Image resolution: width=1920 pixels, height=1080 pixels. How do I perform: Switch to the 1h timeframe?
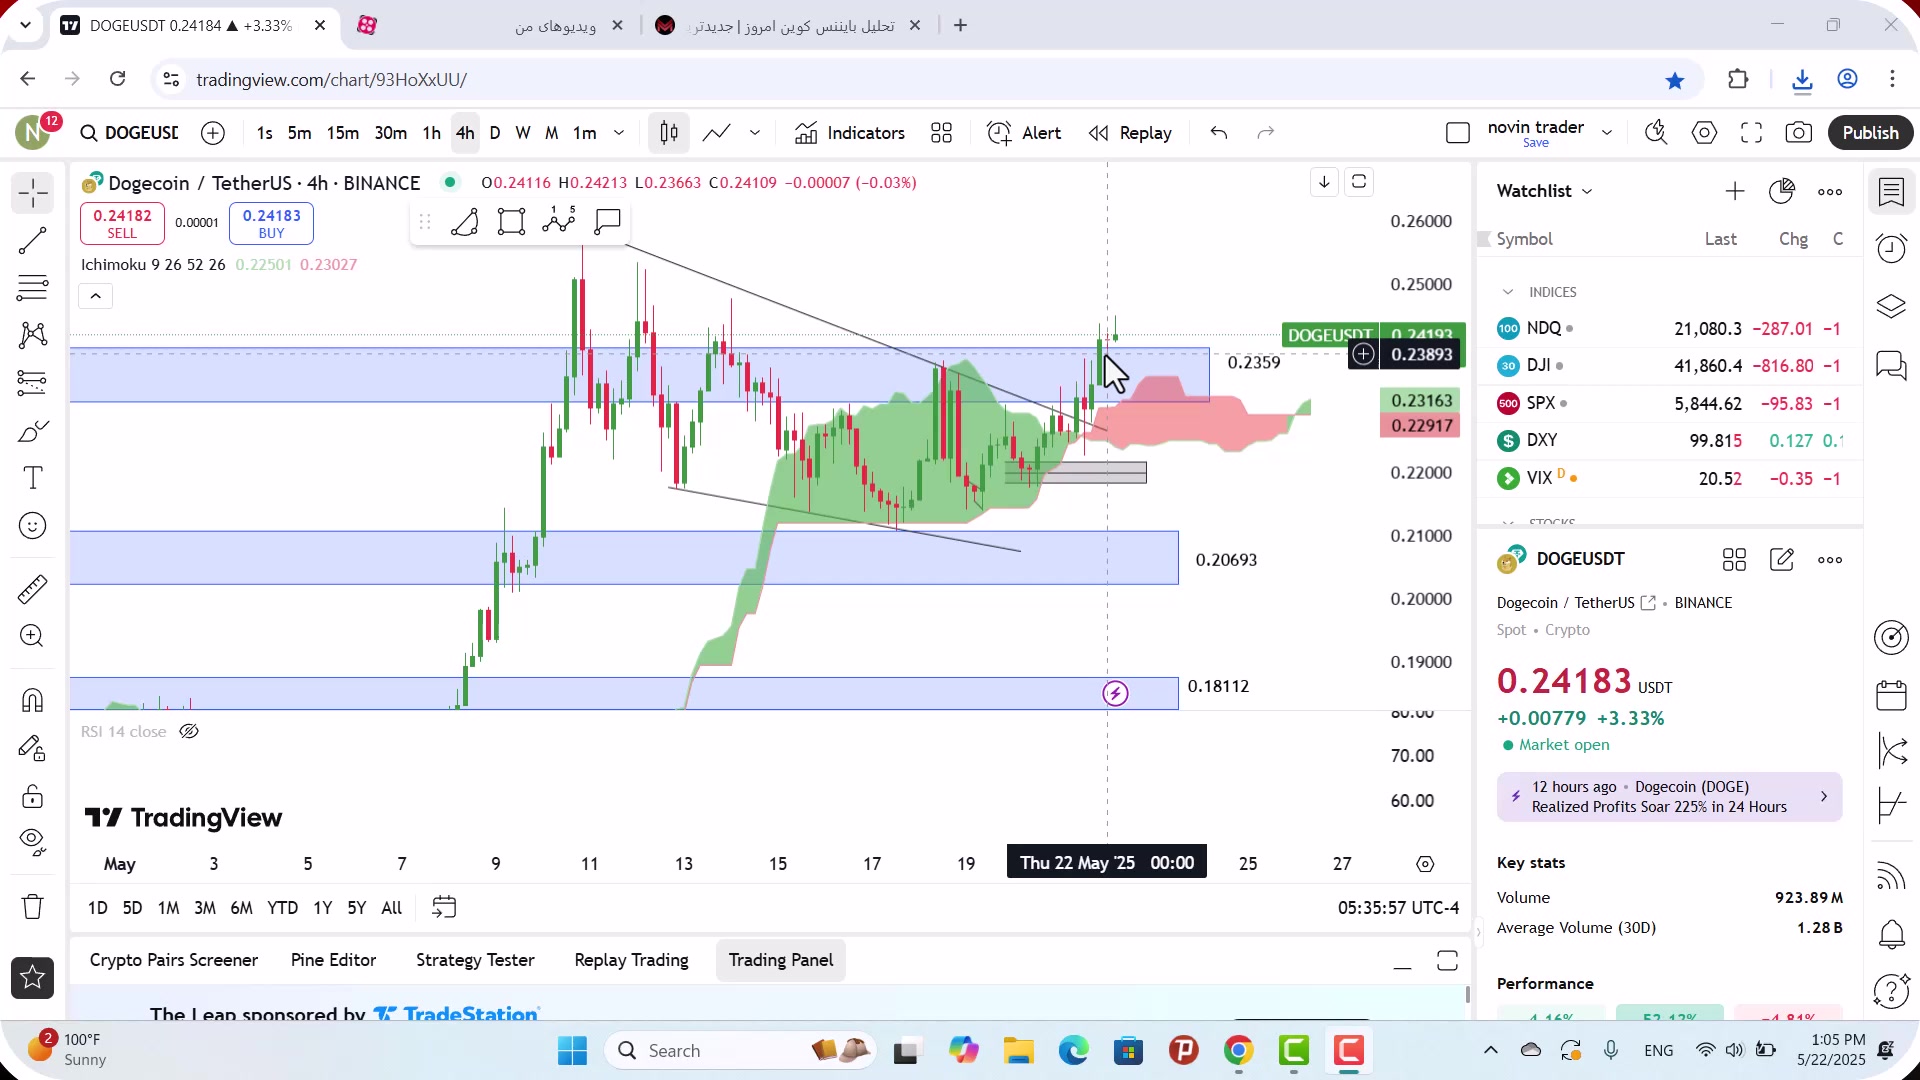coord(432,133)
